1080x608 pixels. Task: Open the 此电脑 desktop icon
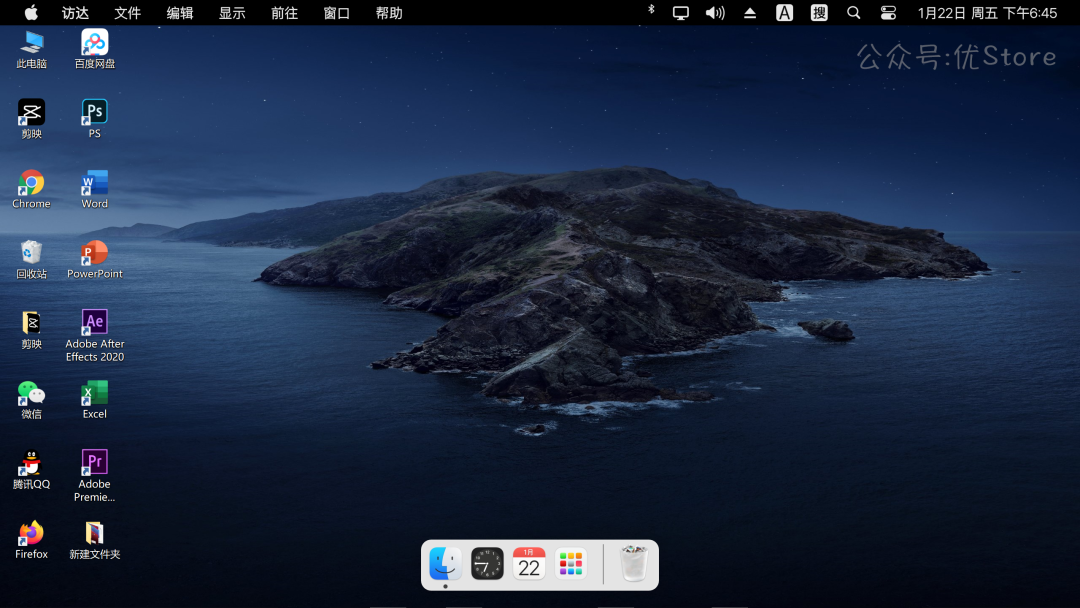click(31, 49)
